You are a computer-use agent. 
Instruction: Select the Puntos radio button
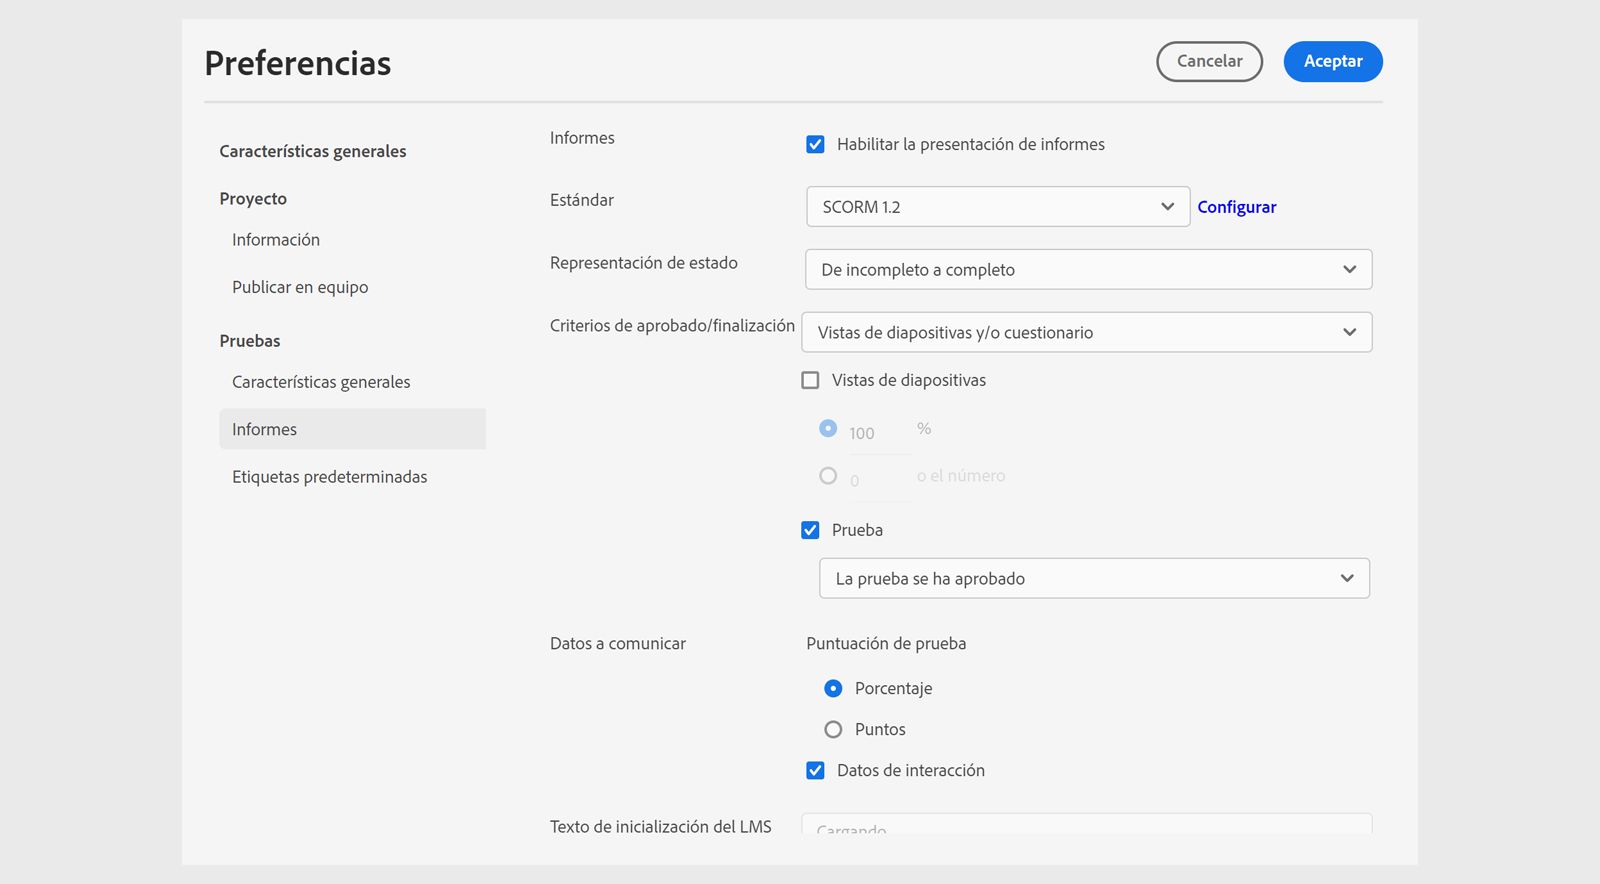(x=833, y=730)
